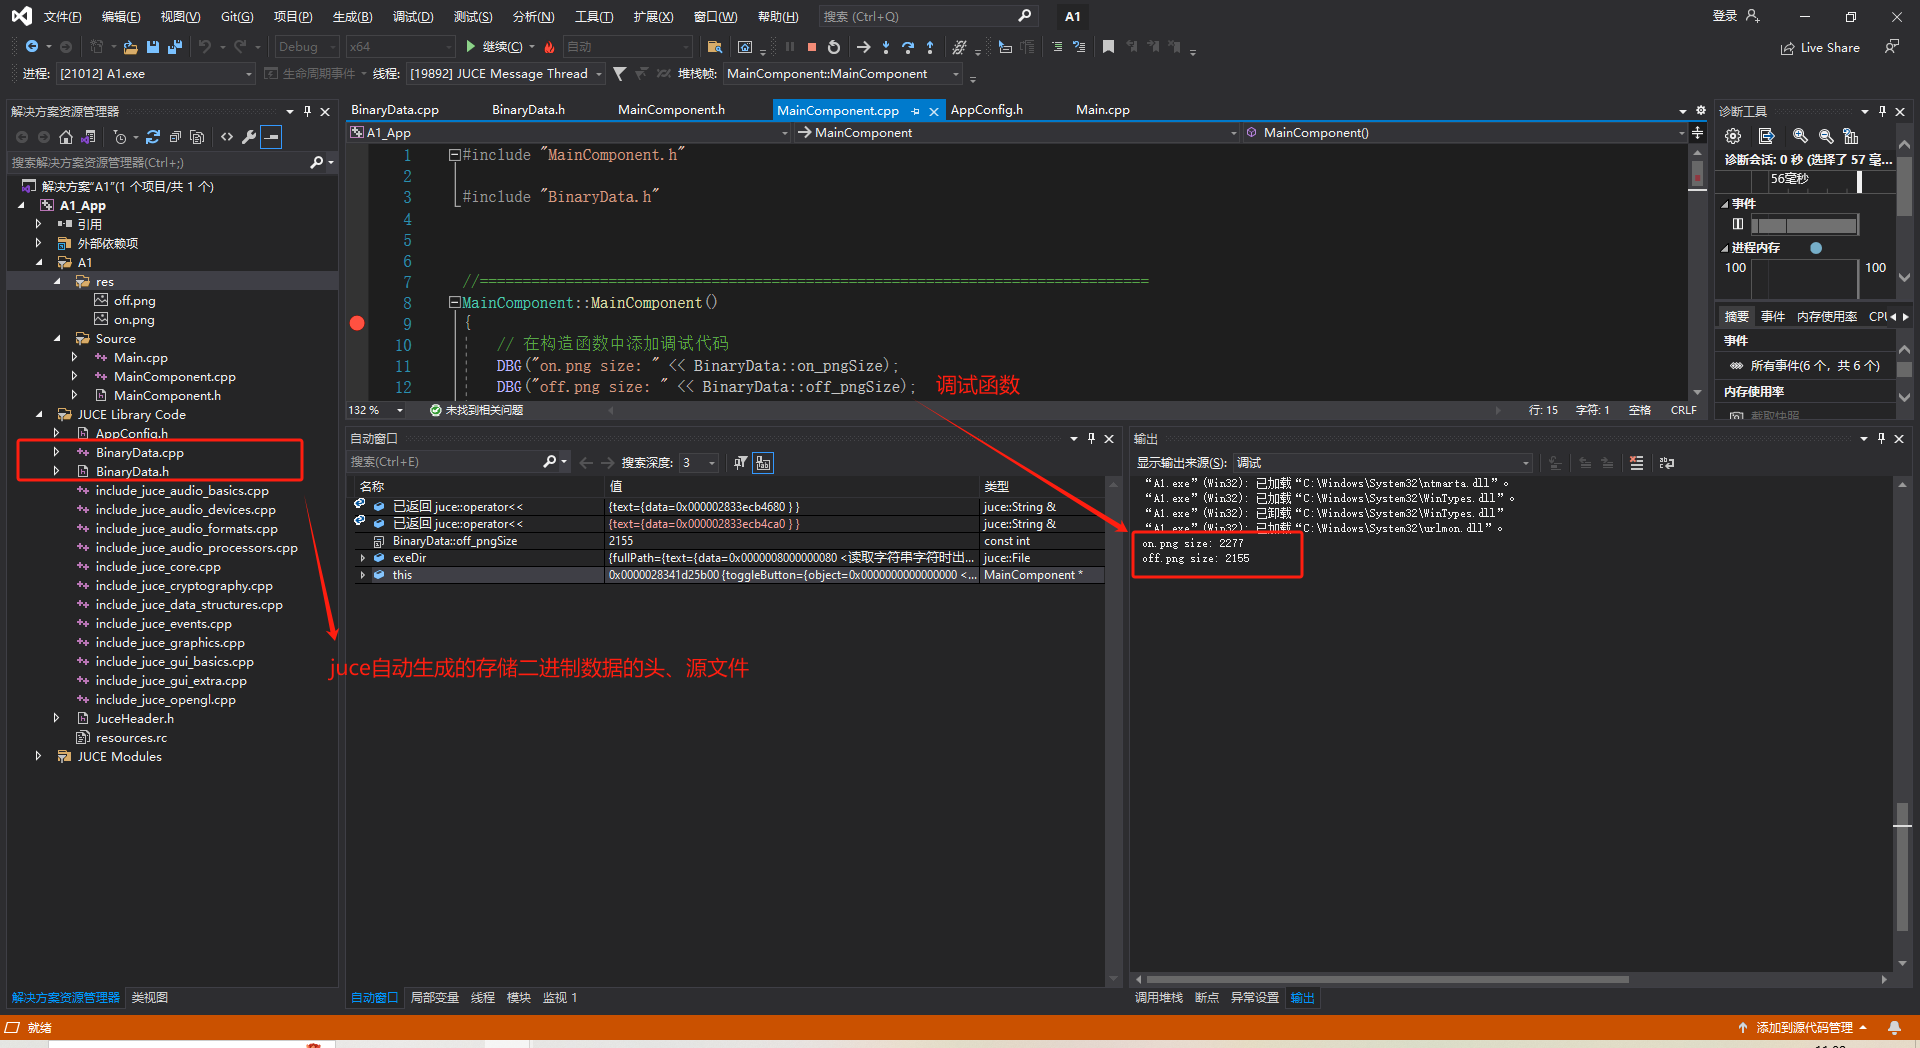Viewport: 1920px width, 1048px height.
Task: Click the Hot Reload flame icon
Action: tap(549, 47)
